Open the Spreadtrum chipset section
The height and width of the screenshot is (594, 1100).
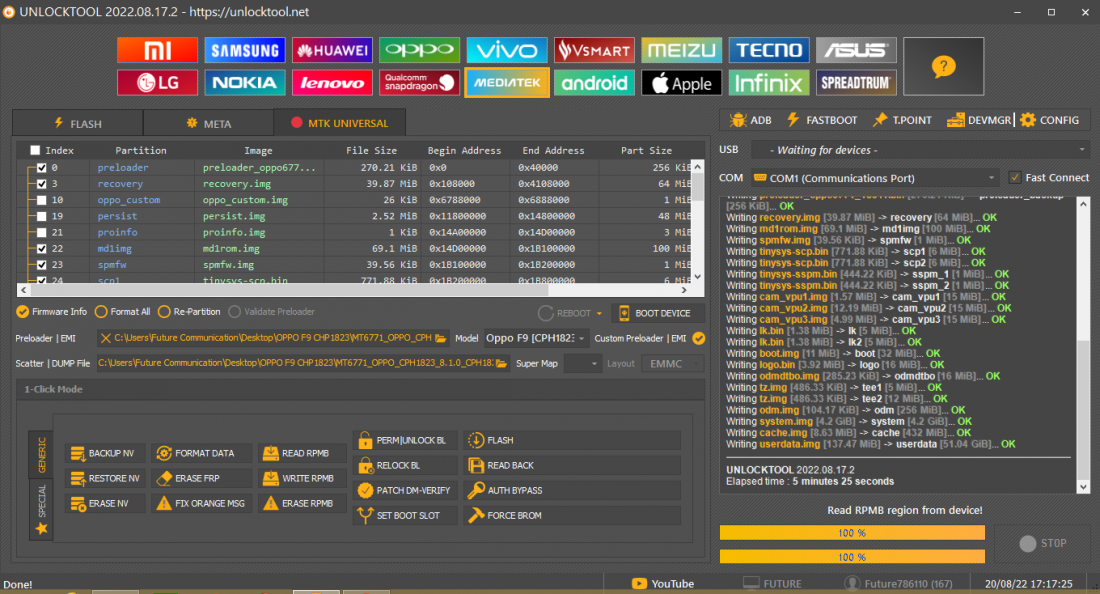coord(856,83)
